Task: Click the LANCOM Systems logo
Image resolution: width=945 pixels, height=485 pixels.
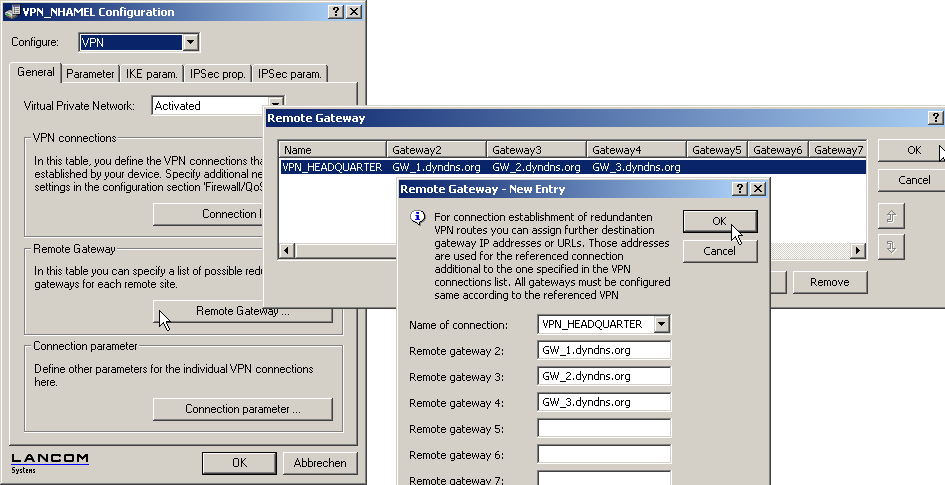Action: [x=50, y=462]
